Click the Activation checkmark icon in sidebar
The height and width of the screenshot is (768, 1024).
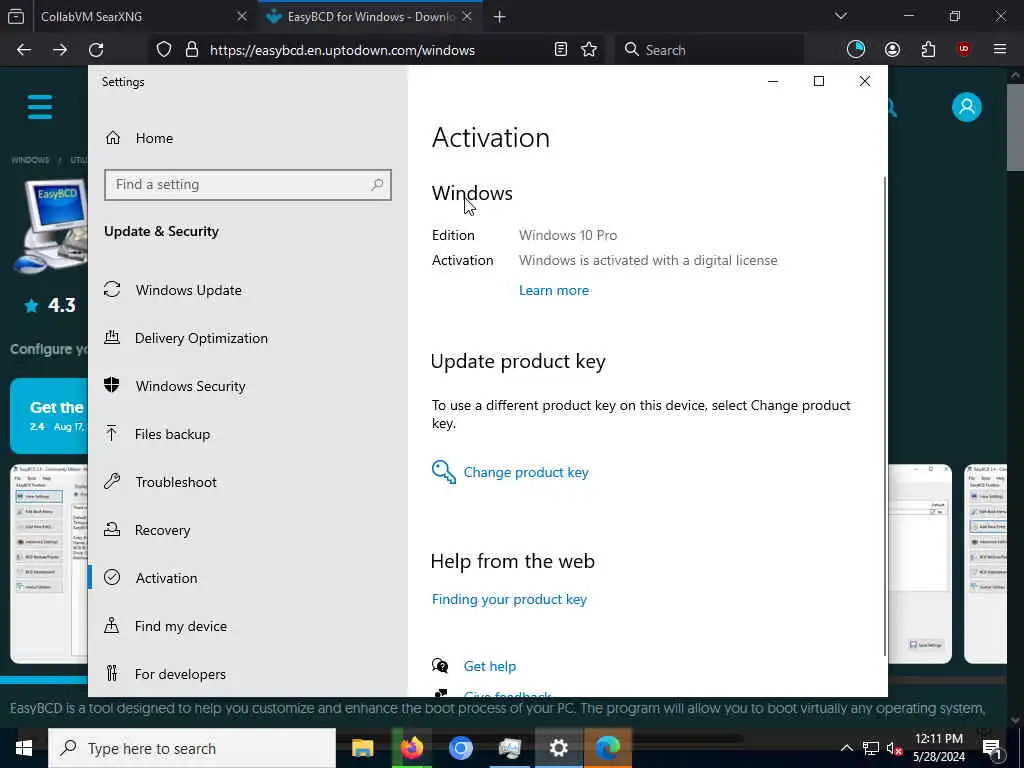tap(112, 577)
